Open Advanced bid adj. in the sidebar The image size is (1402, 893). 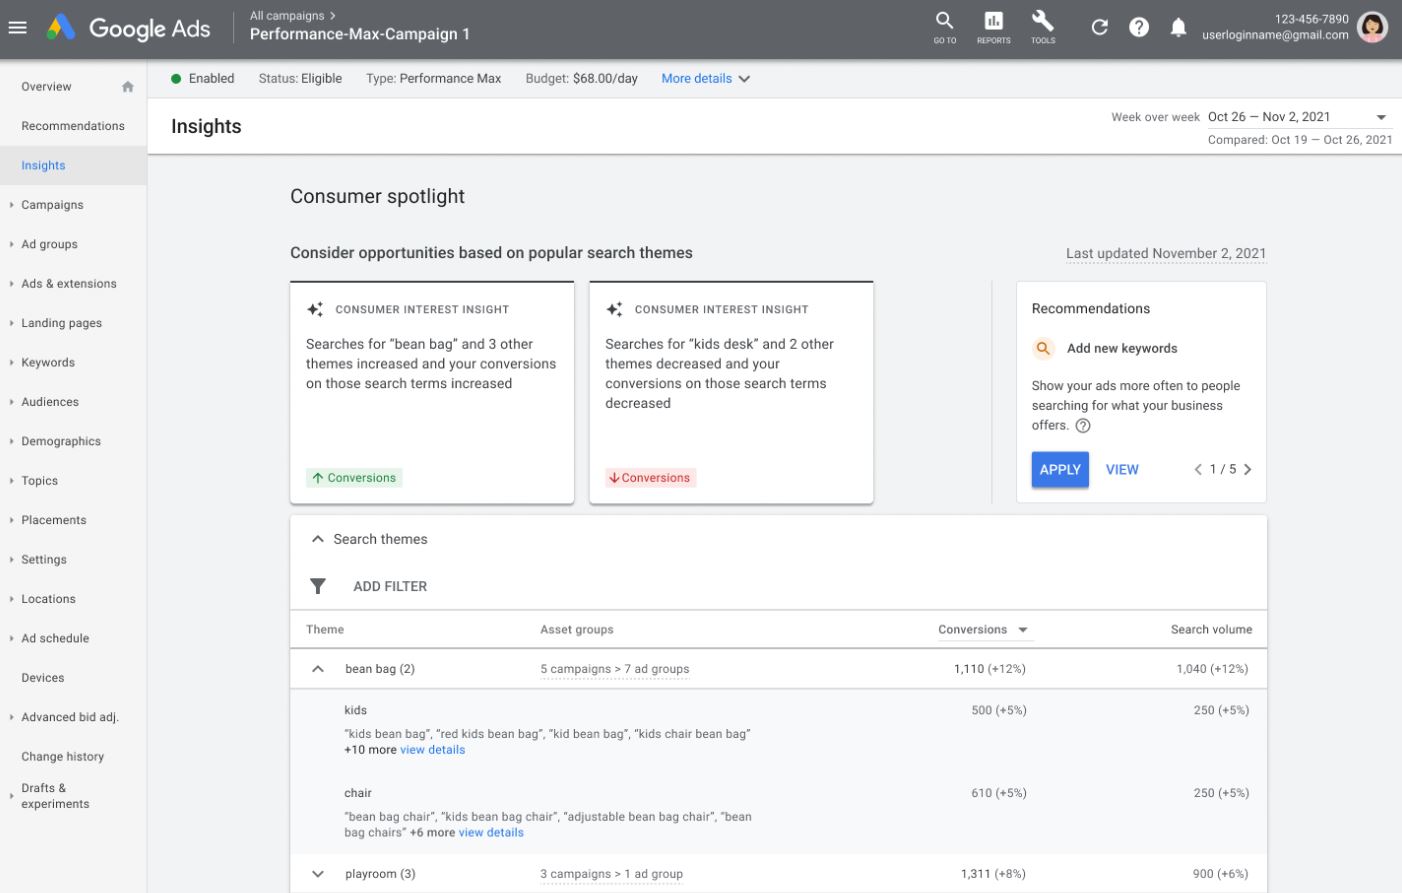coord(69,717)
